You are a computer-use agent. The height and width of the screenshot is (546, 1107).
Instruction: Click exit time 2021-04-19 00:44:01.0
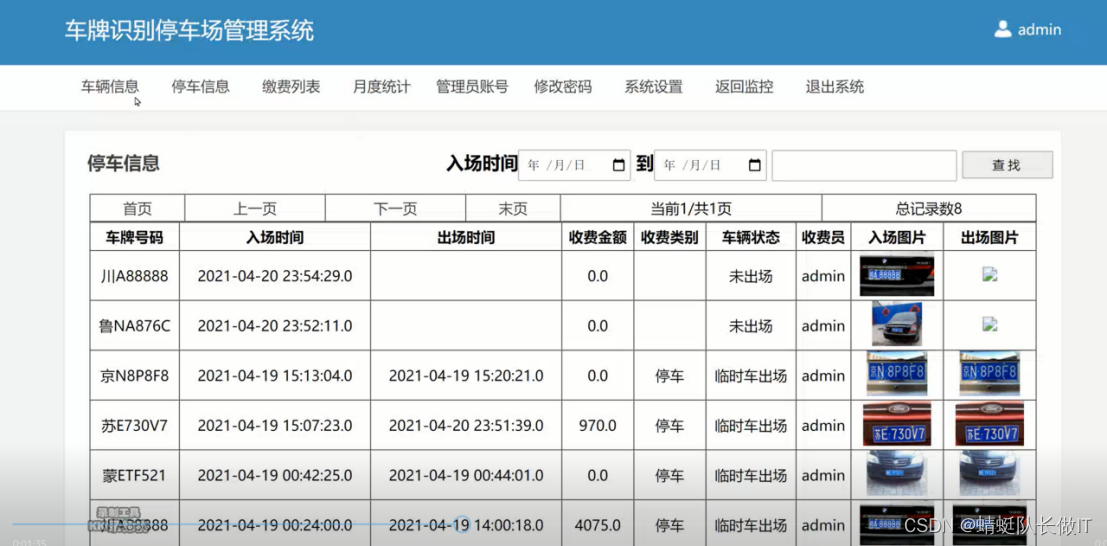(466, 475)
